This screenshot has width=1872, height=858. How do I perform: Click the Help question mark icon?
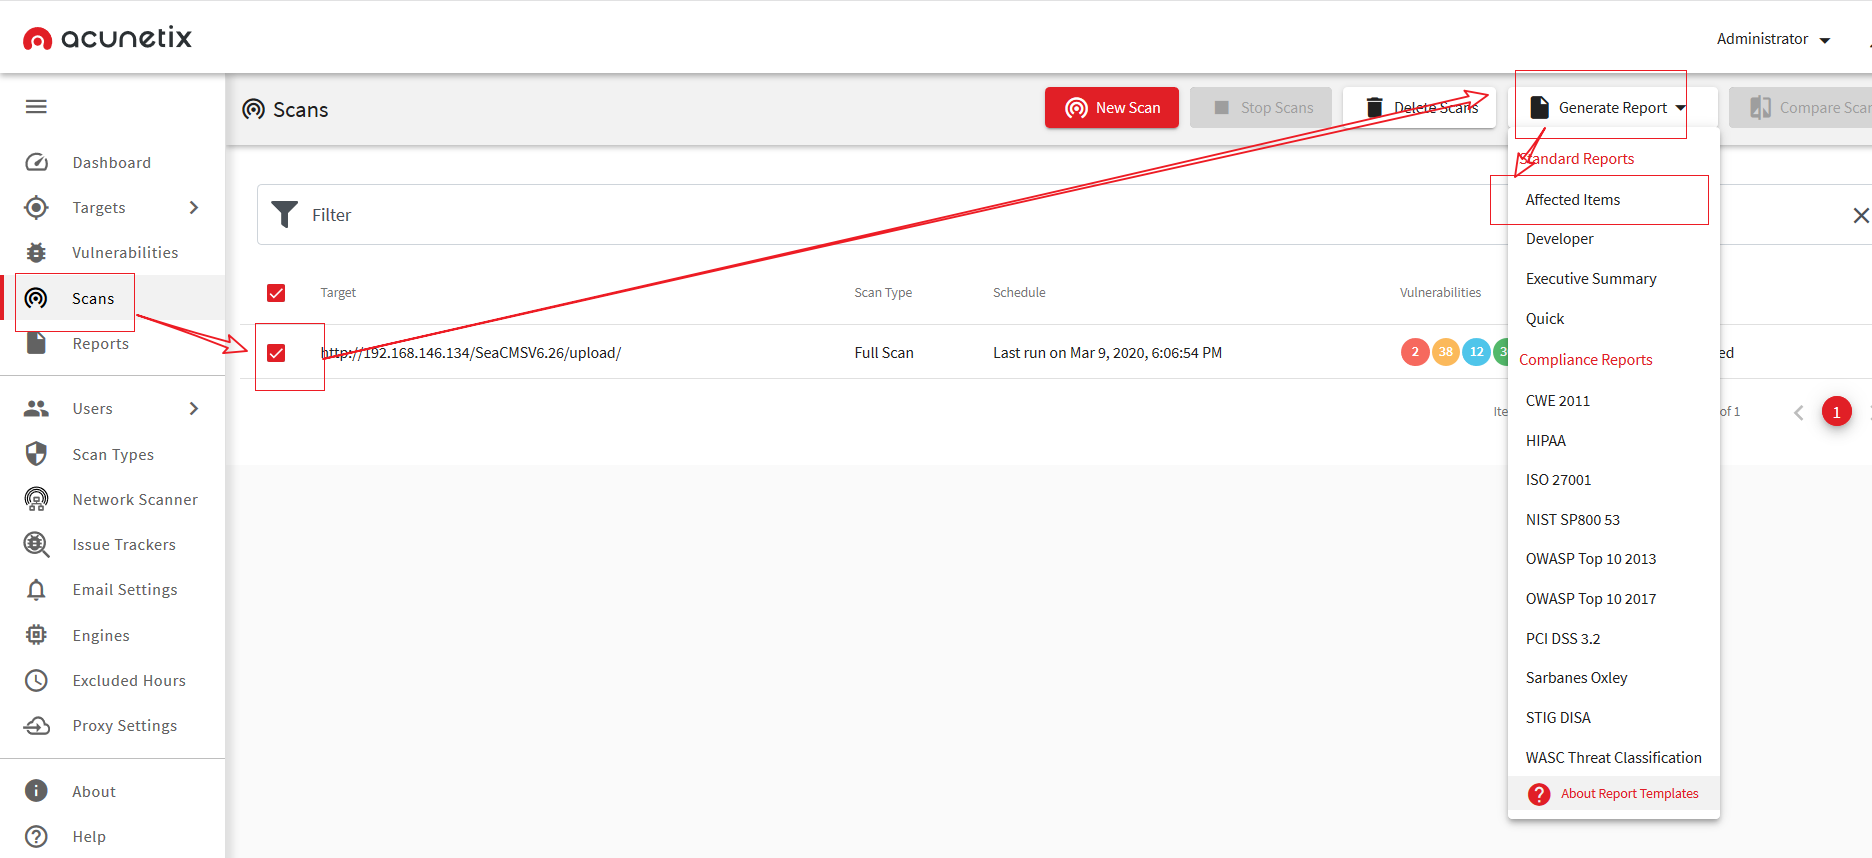pyautogui.click(x=36, y=836)
